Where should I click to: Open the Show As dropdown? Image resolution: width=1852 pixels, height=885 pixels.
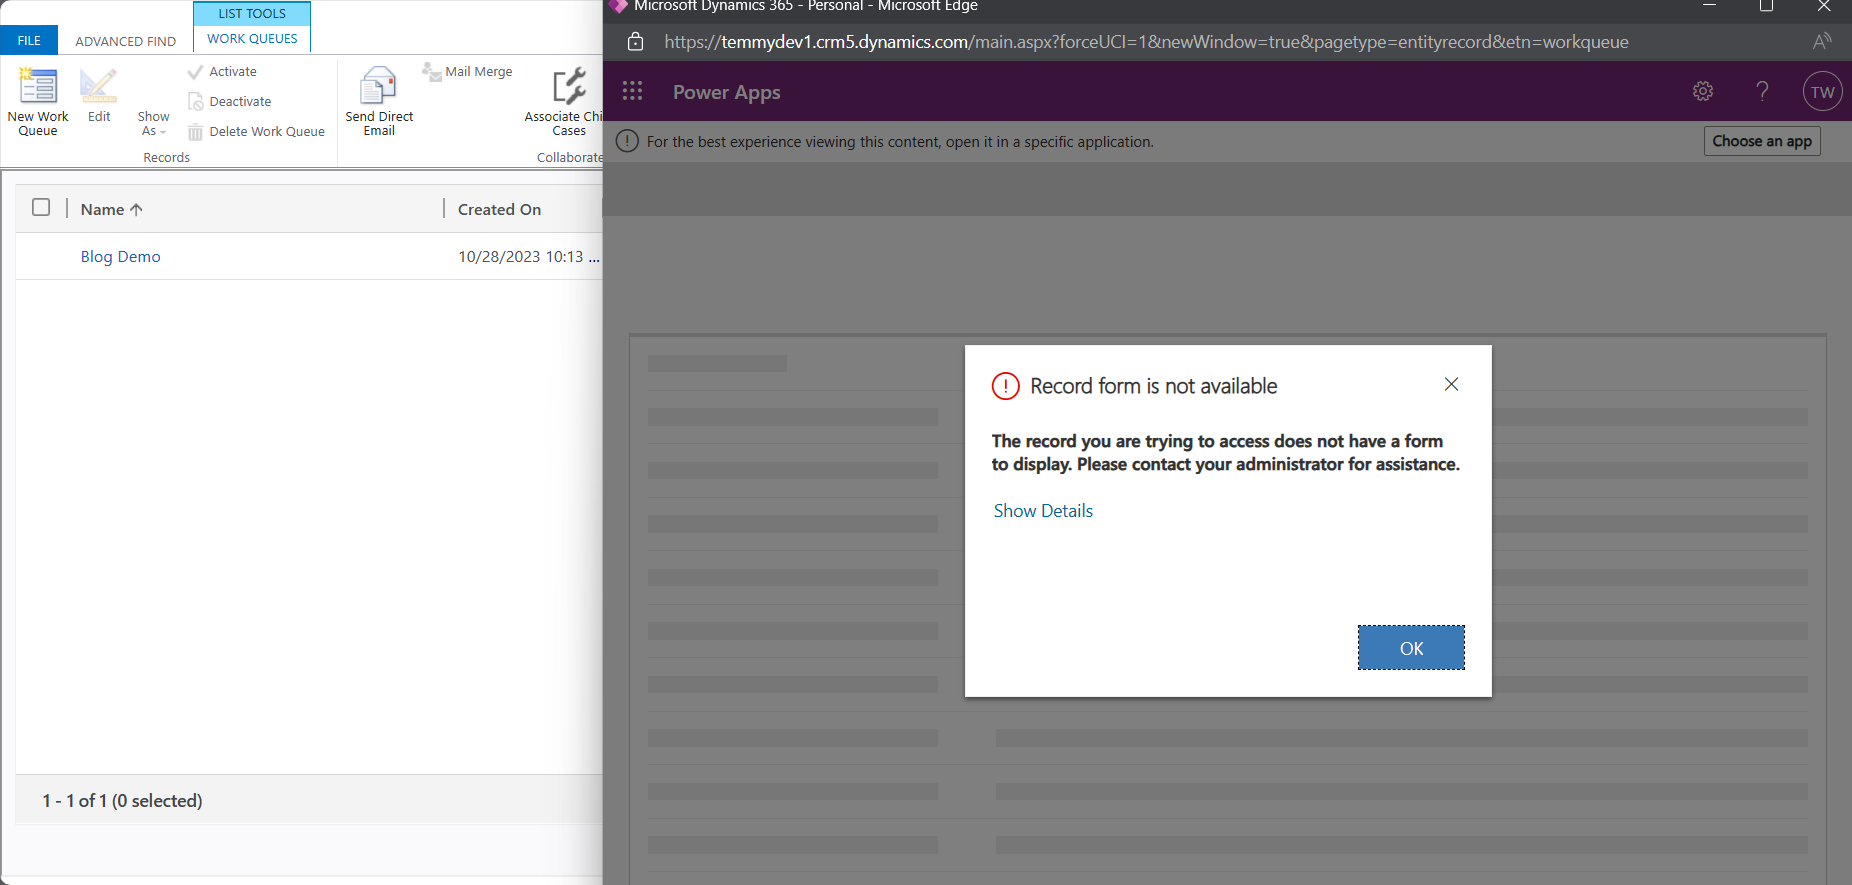153,123
